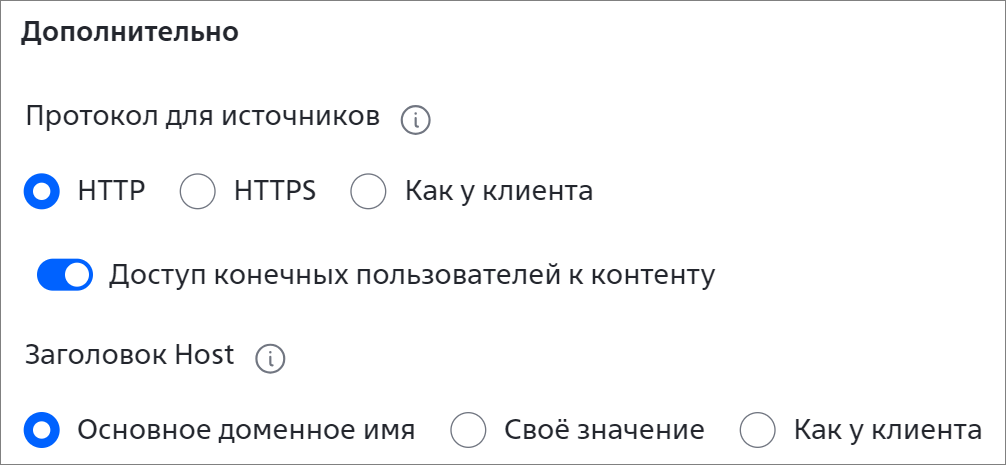Select Как у клиента radio under protocol
This screenshot has width=1006, height=465.
tap(368, 191)
